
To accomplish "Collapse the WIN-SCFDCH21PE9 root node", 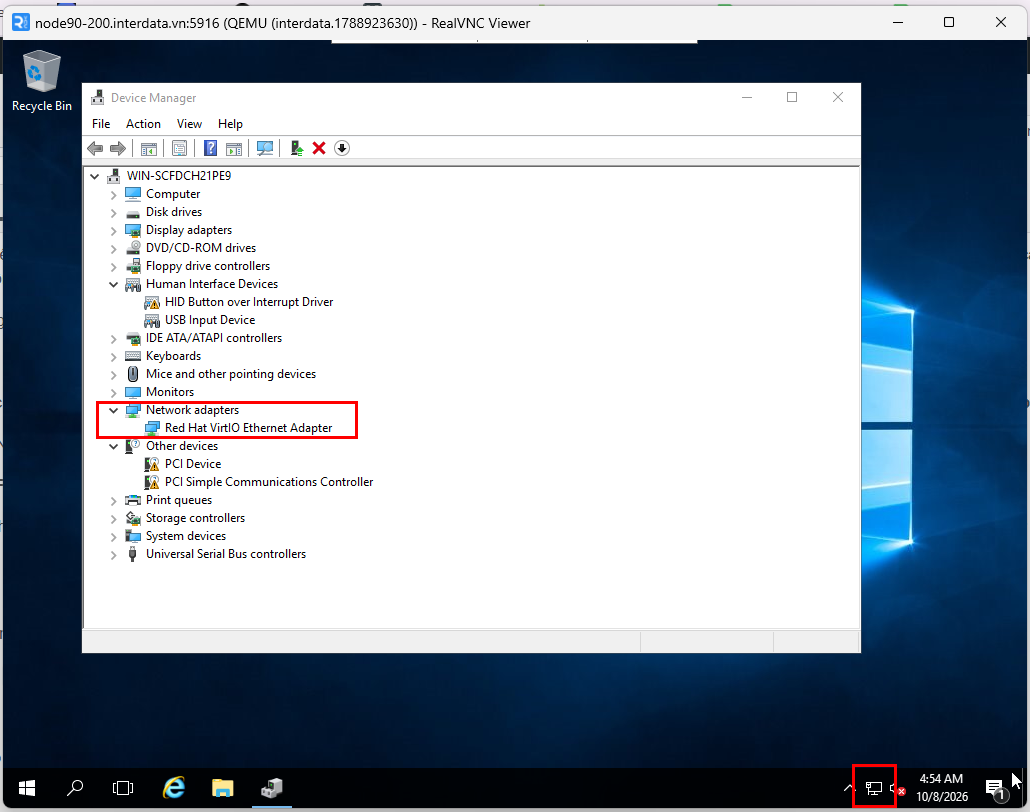I will click(x=95, y=176).
